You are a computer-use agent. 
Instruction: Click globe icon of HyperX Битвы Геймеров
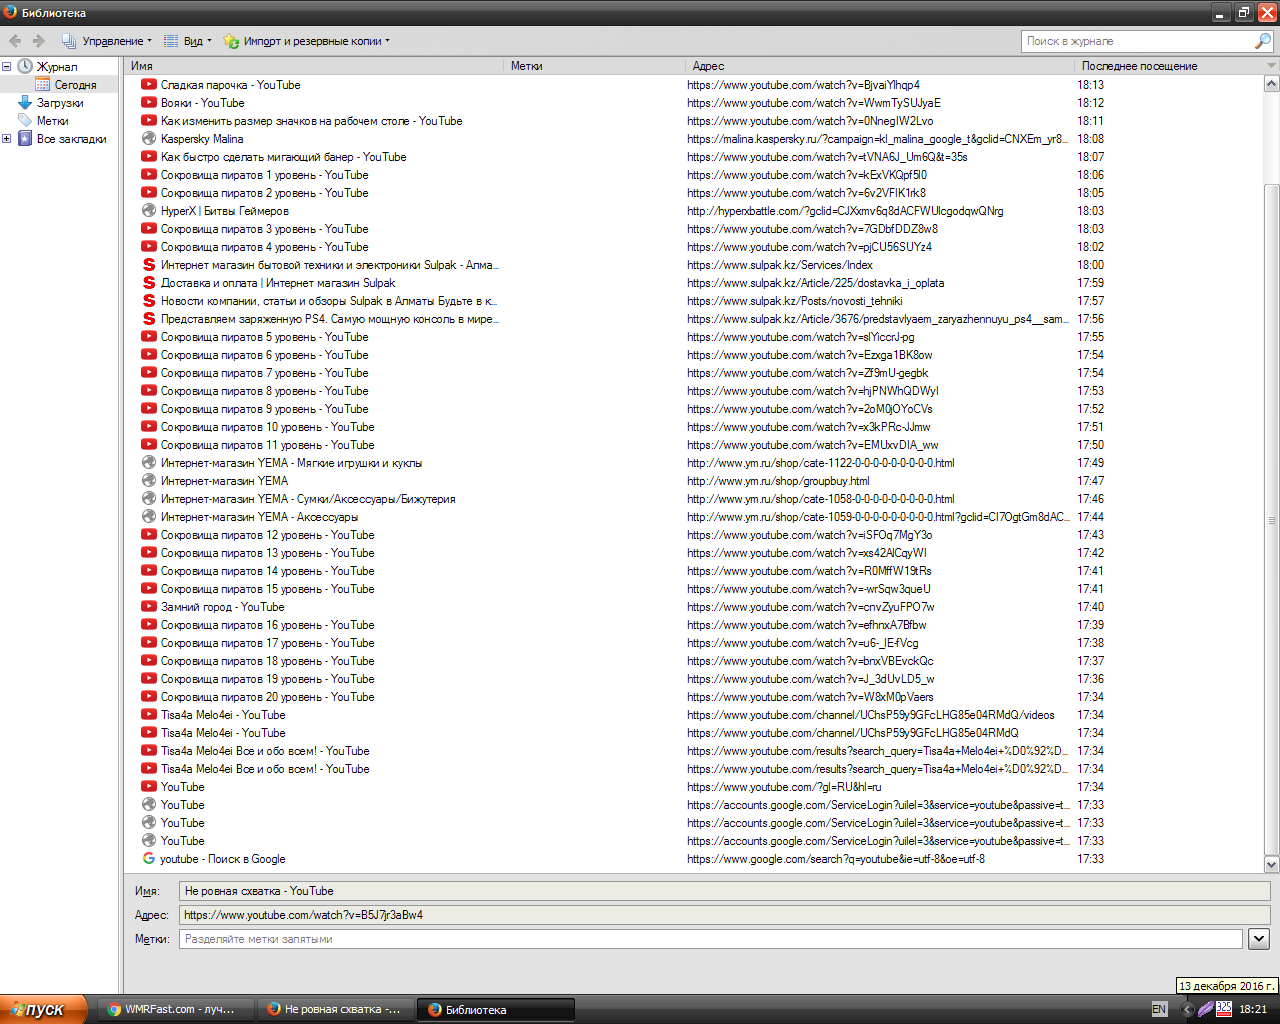point(149,211)
